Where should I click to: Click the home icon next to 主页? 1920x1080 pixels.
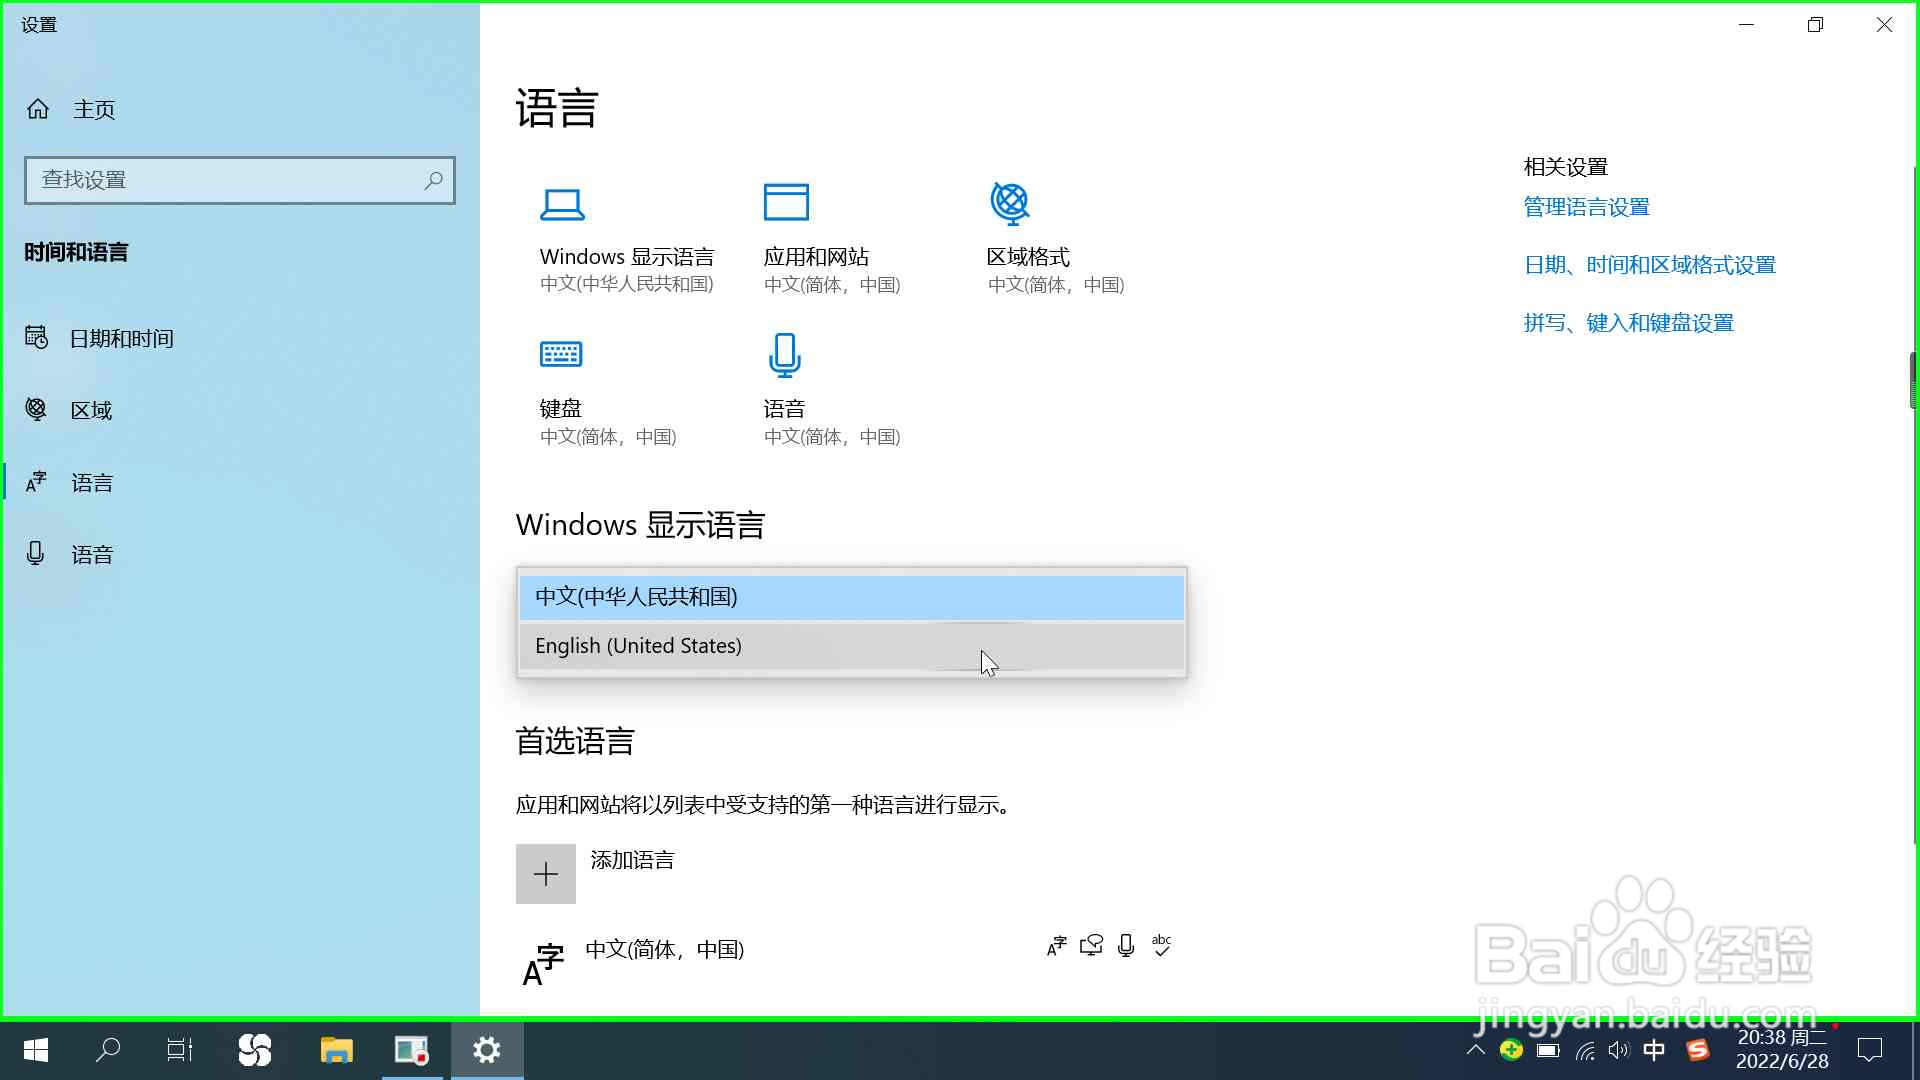point(38,109)
